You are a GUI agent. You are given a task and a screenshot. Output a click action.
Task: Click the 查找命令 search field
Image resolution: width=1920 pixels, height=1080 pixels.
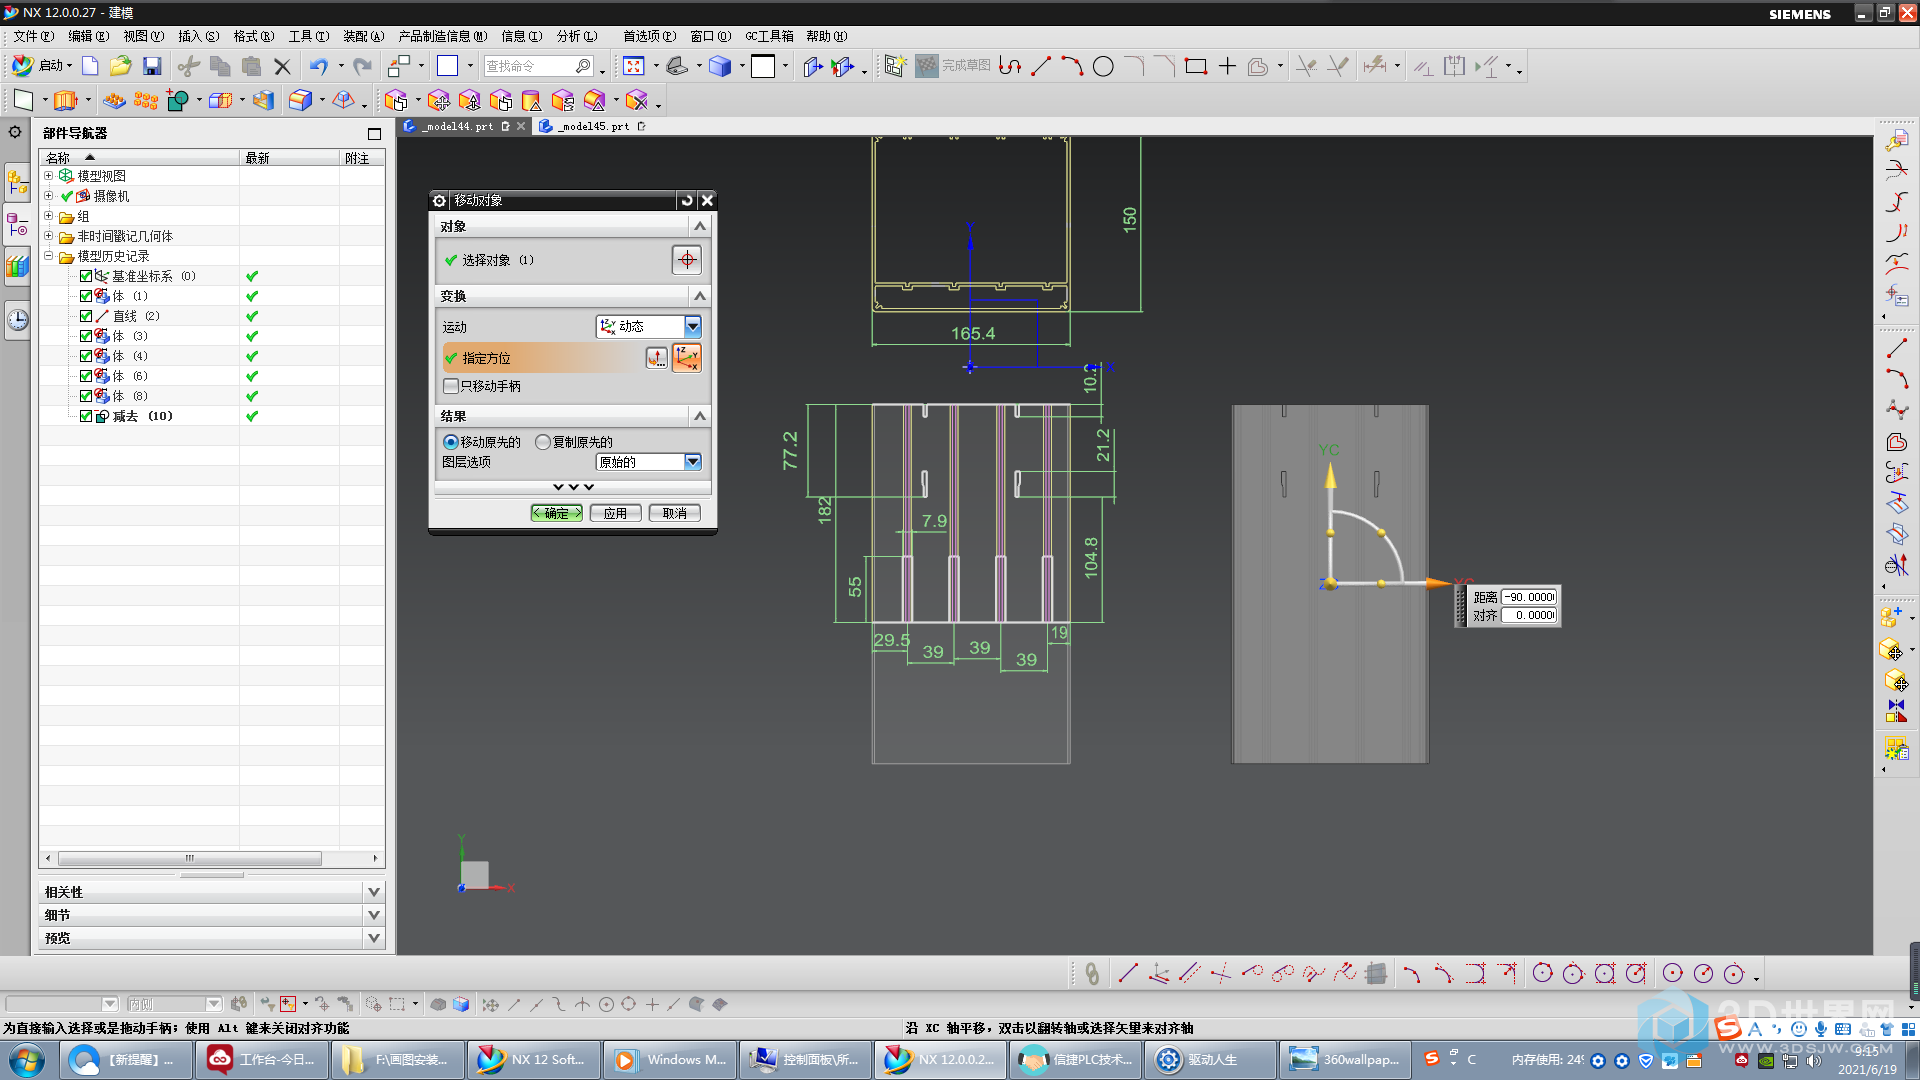(x=539, y=66)
